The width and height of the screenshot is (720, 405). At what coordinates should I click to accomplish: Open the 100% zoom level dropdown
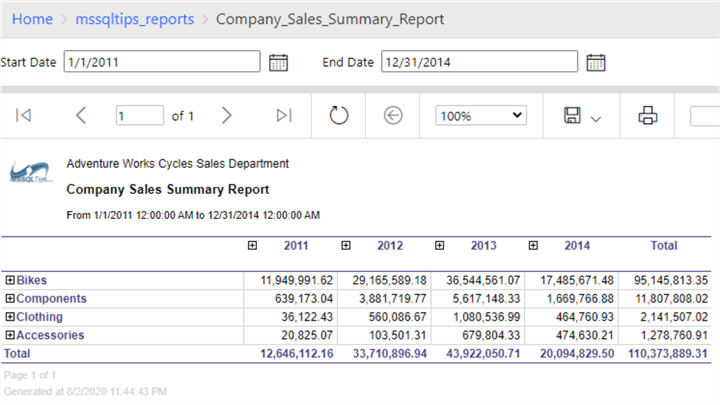pyautogui.click(x=481, y=116)
